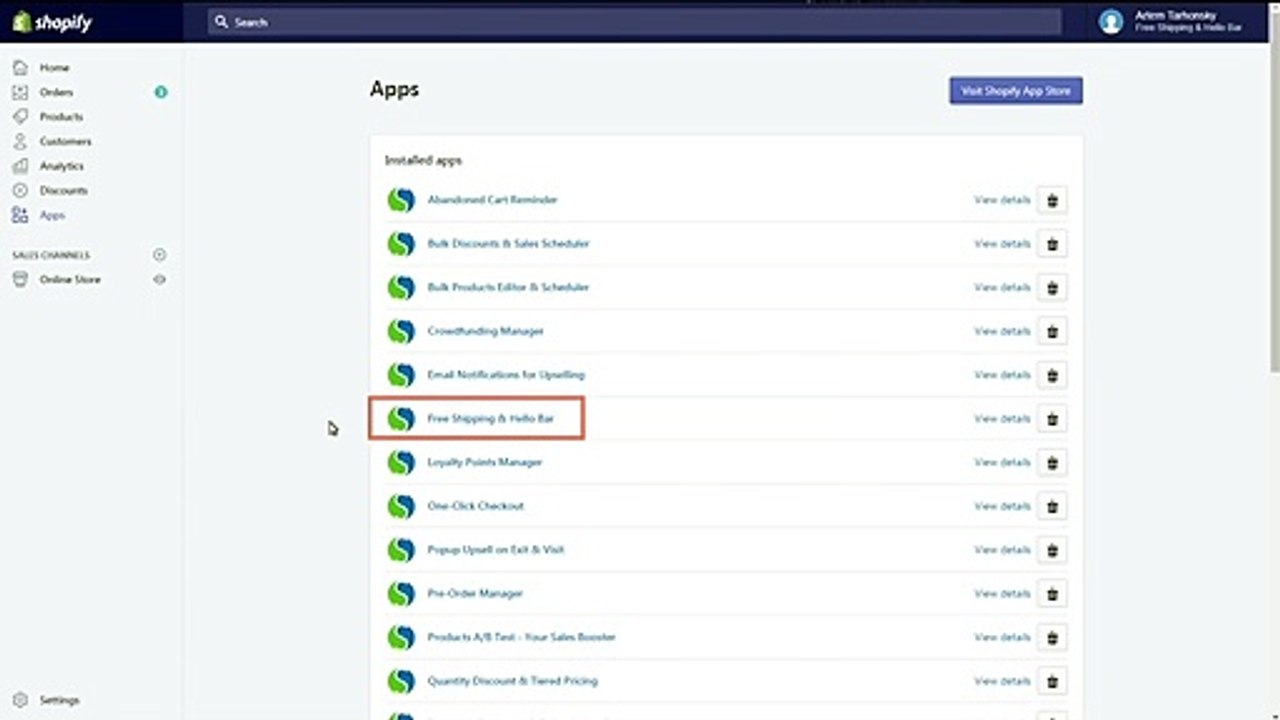Image resolution: width=1280 pixels, height=720 pixels.
Task: Delete Bulk Discounts & Sales Scheduler app
Action: point(1052,244)
